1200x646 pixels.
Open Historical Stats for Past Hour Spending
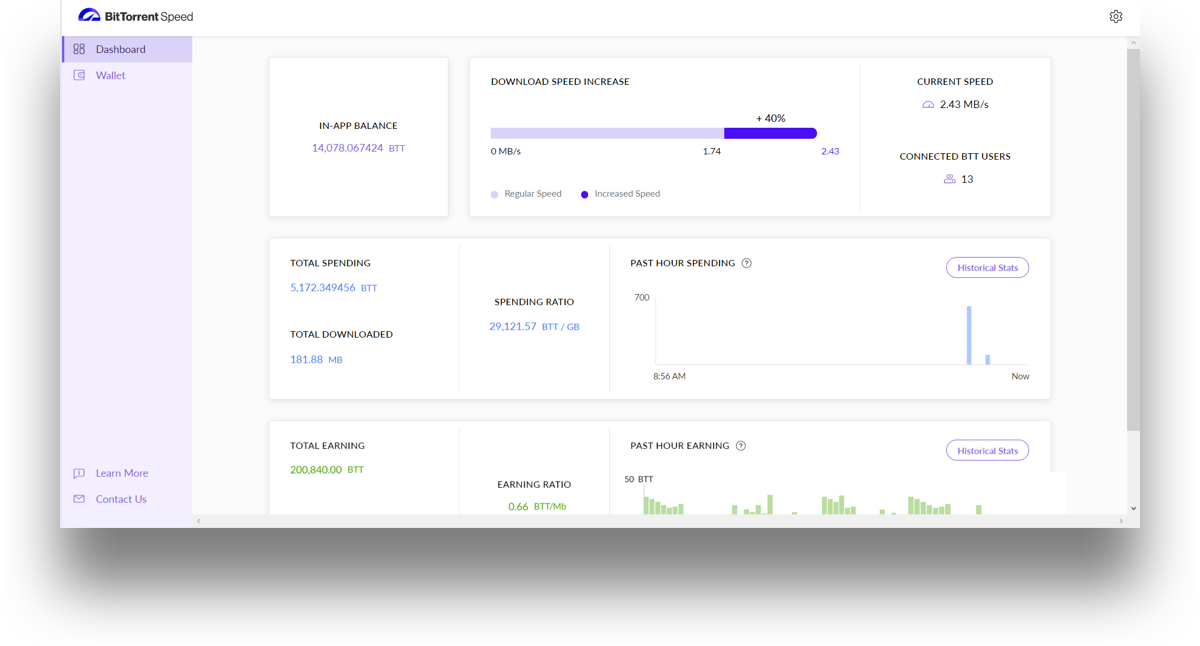click(x=987, y=267)
